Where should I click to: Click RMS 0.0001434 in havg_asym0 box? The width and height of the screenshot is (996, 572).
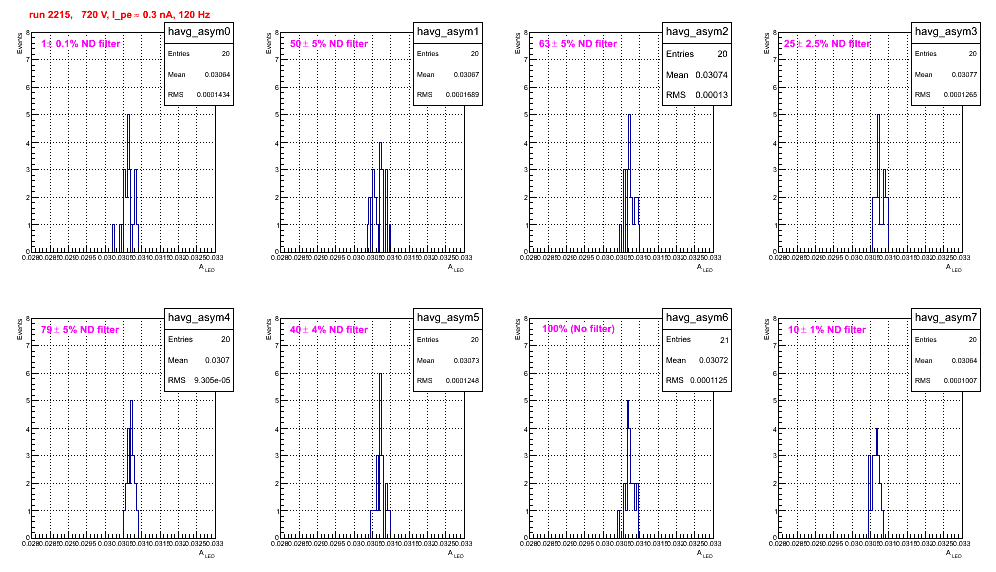tap(199, 95)
